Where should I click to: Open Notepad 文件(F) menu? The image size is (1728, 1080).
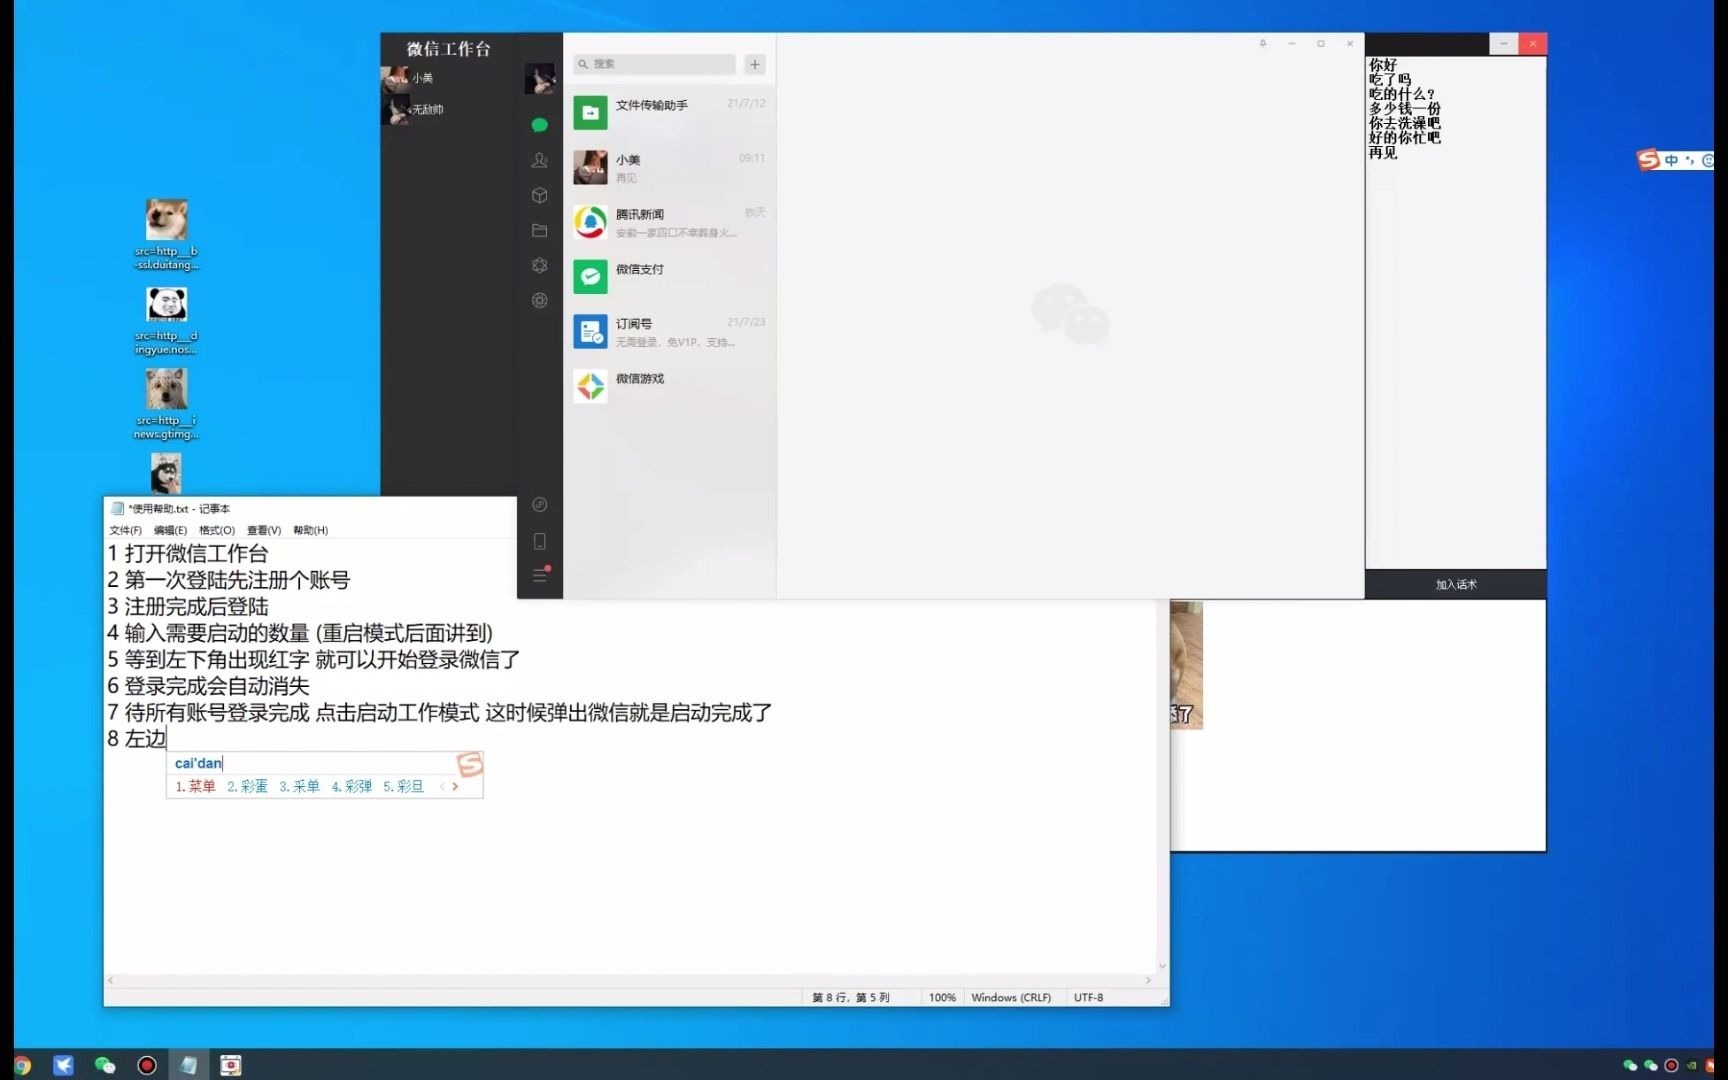pyautogui.click(x=125, y=530)
